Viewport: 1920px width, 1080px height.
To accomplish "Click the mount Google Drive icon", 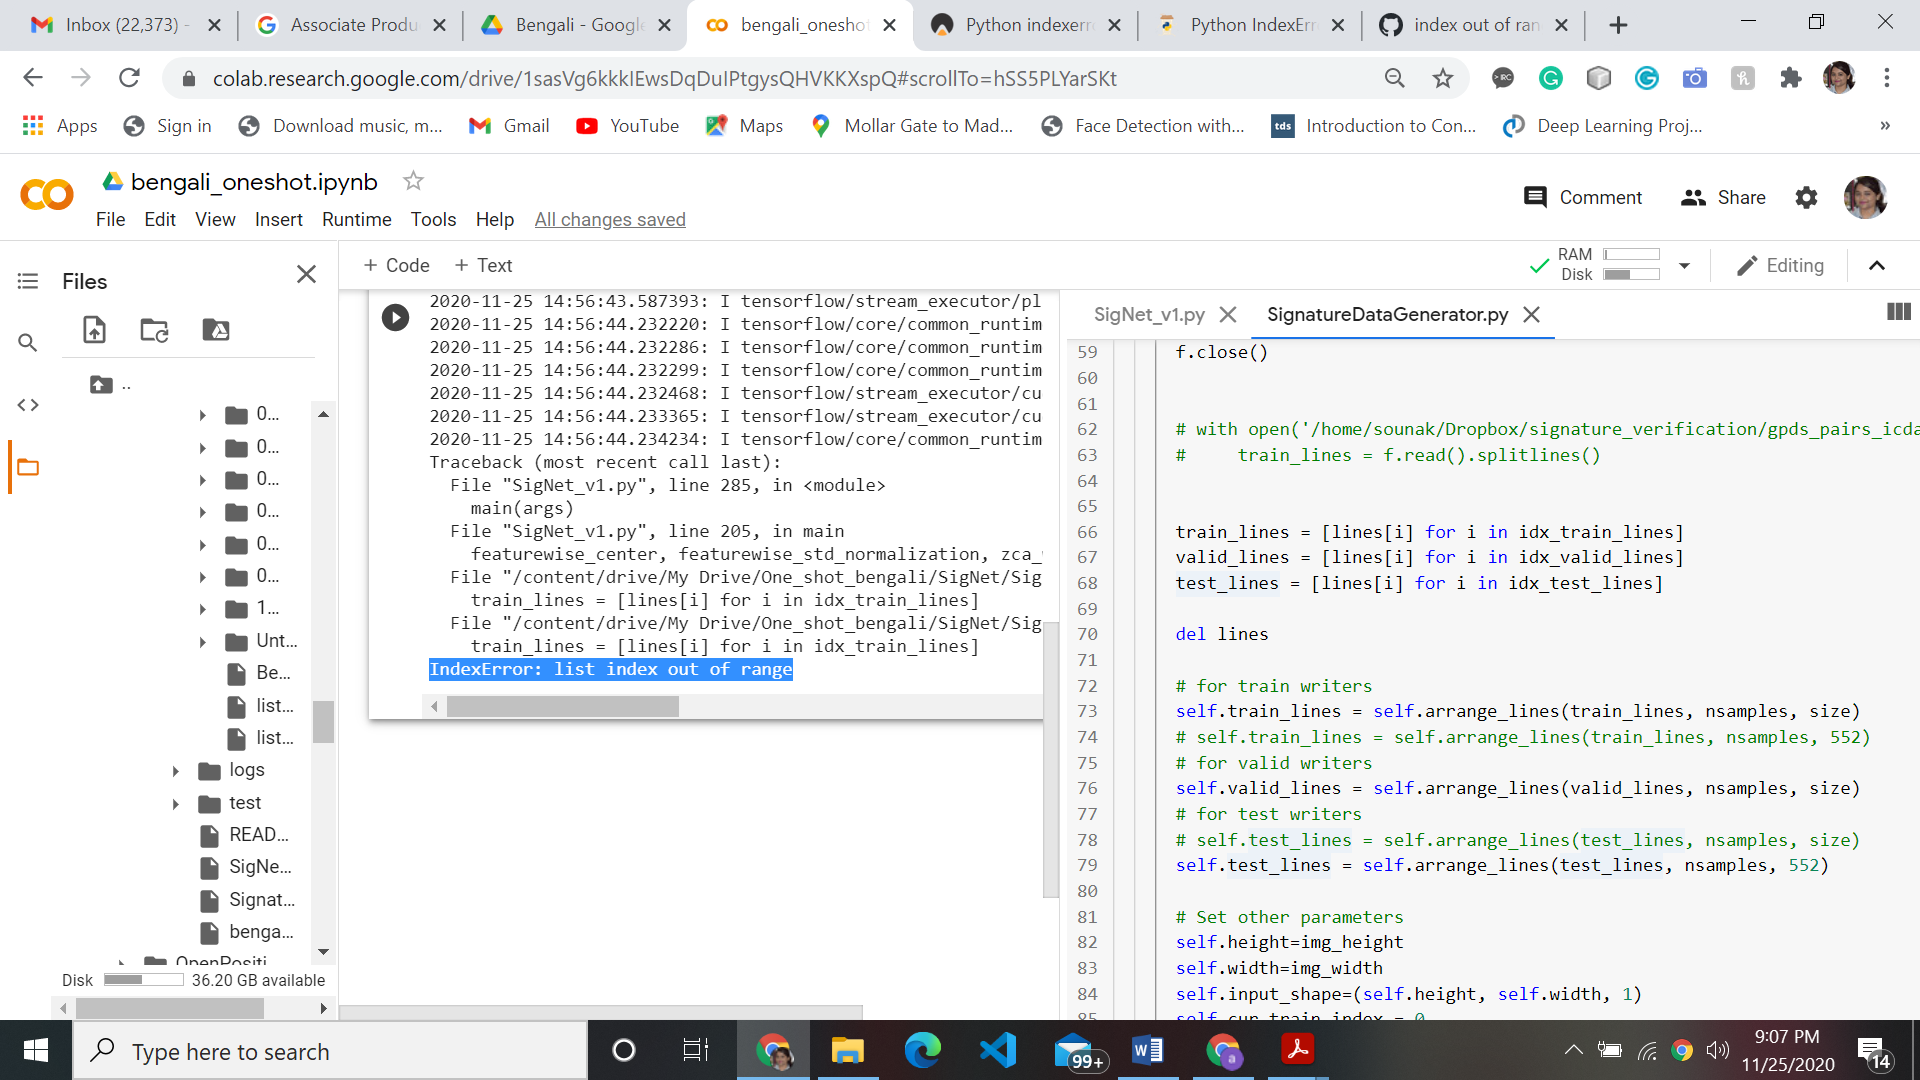I will coord(215,330).
